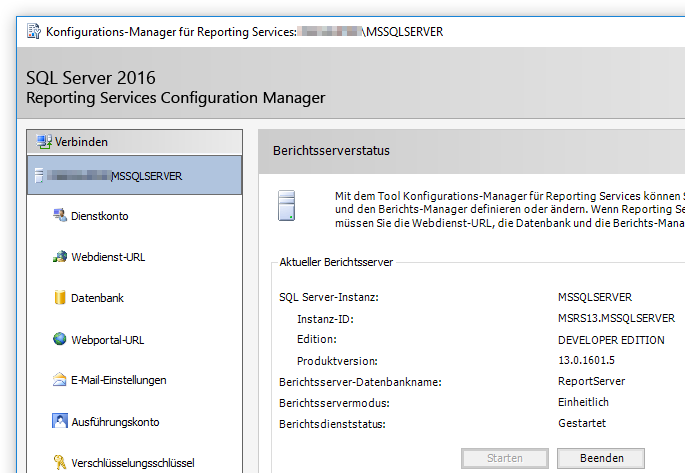
Task: Click the Verschlüsselungsschlüssel keys icon
Action: click(x=60, y=462)
